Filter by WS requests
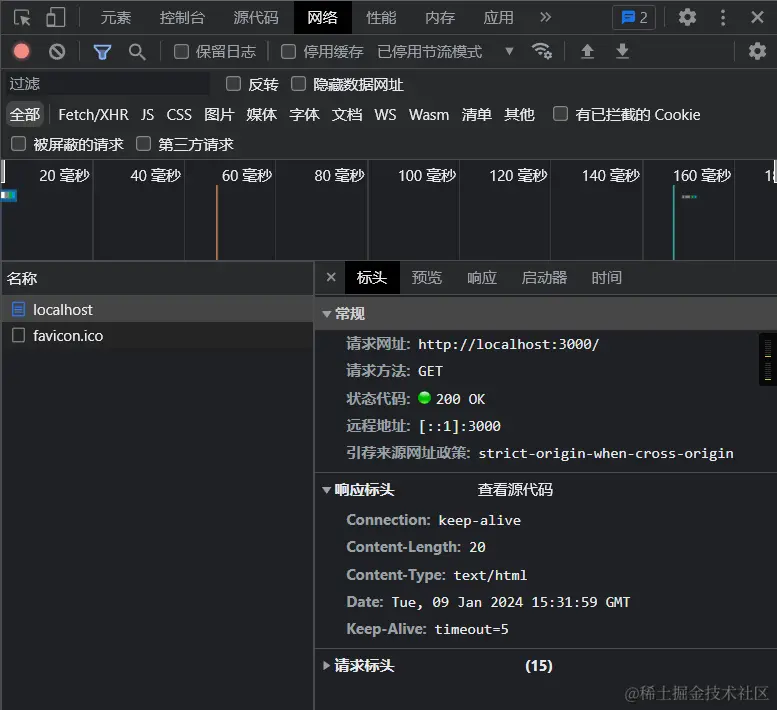This screenshot has width=777, height=710. pyautogui.click(x=385, y=114)
